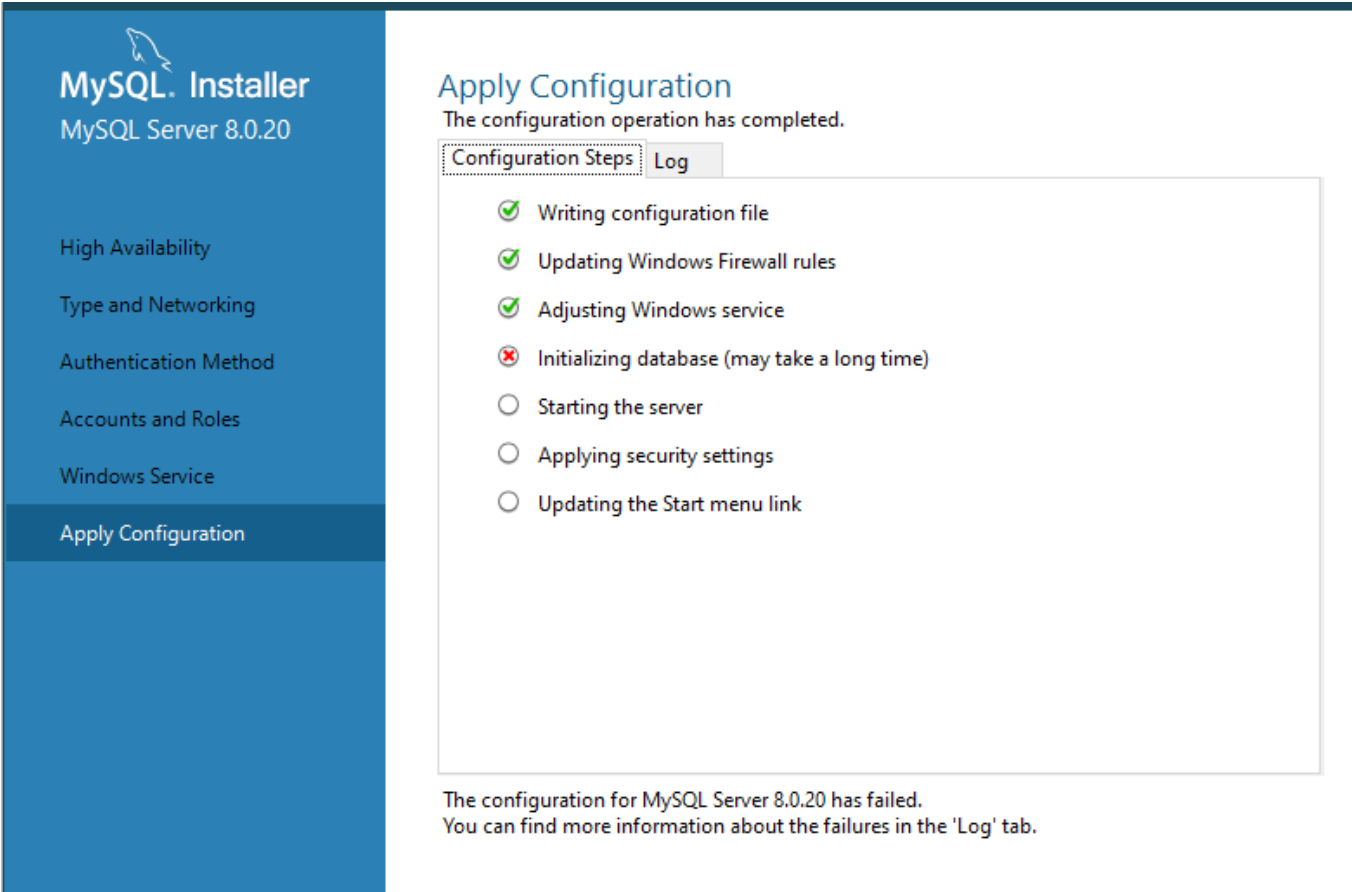Click the configuration failed status message

pos(682,800)
